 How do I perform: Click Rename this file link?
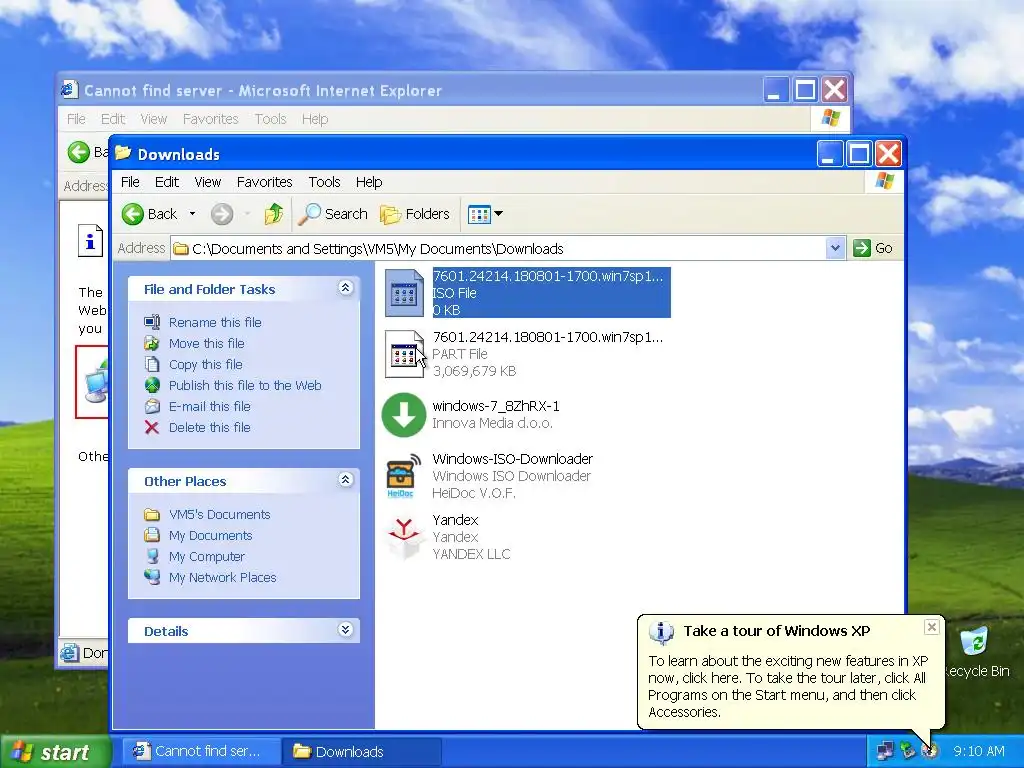coord(215,323)
